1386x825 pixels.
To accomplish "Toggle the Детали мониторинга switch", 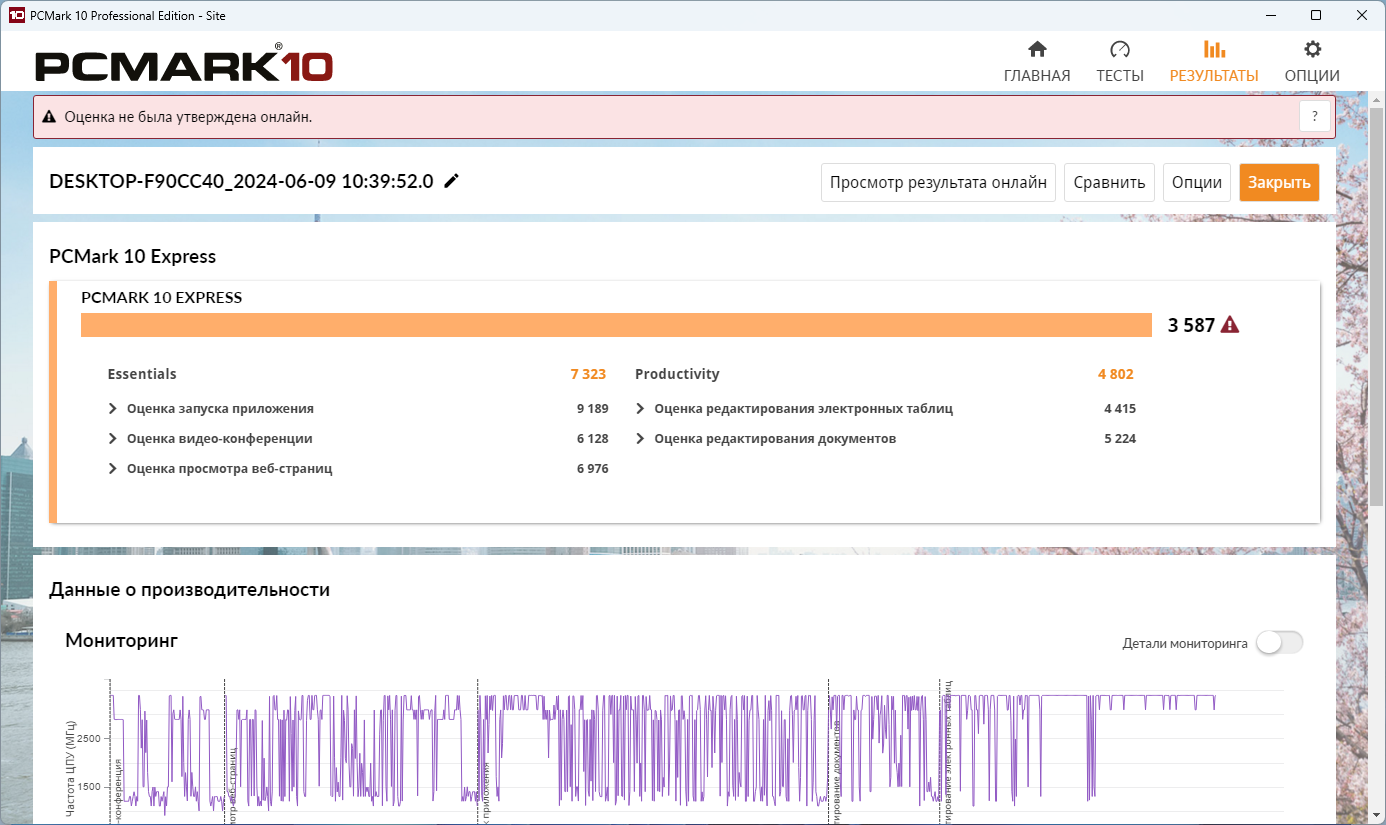I will pos(1279,643).
